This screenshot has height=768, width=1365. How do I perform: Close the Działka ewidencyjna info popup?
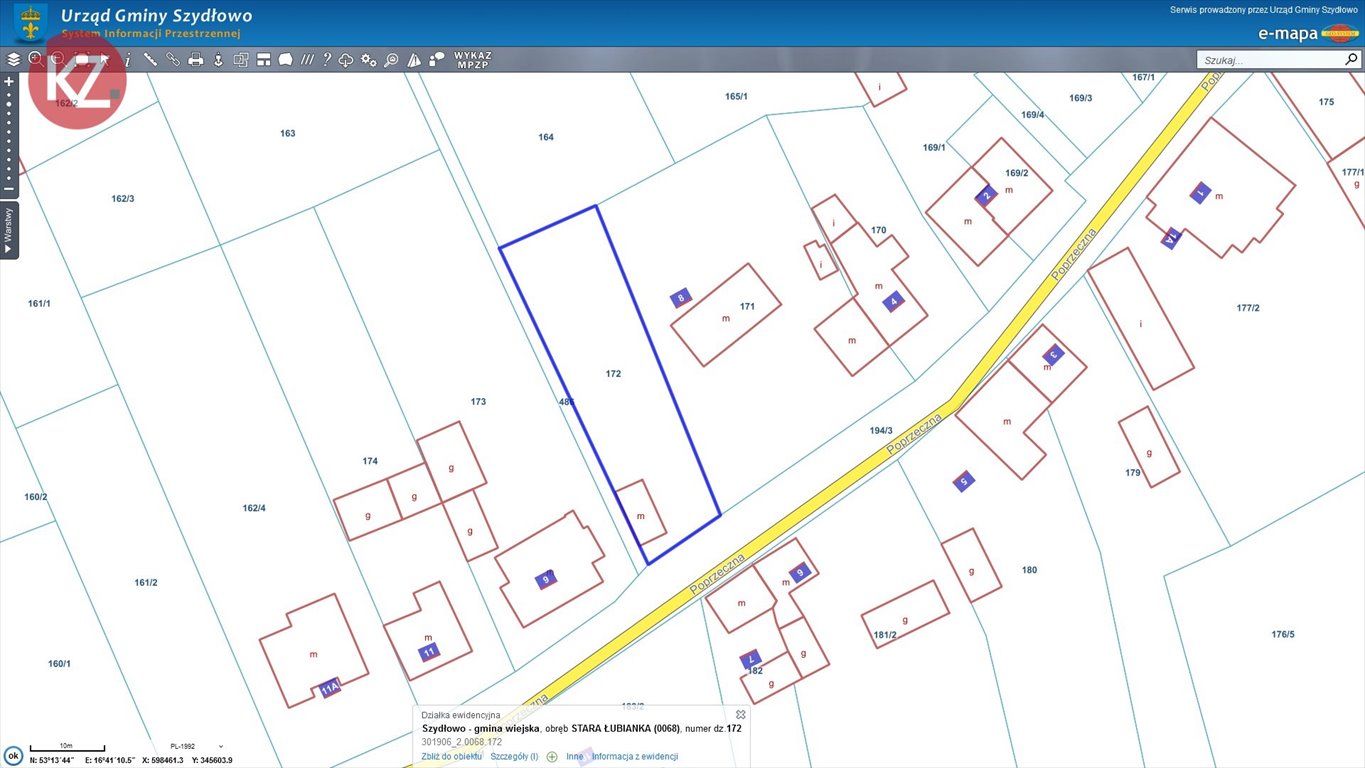741,715
